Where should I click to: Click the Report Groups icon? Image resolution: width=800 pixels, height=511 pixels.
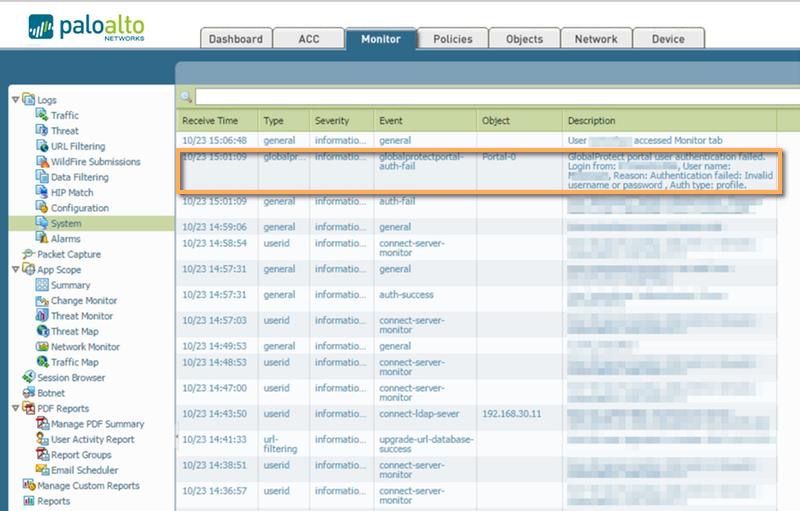[x=42, y=454]
